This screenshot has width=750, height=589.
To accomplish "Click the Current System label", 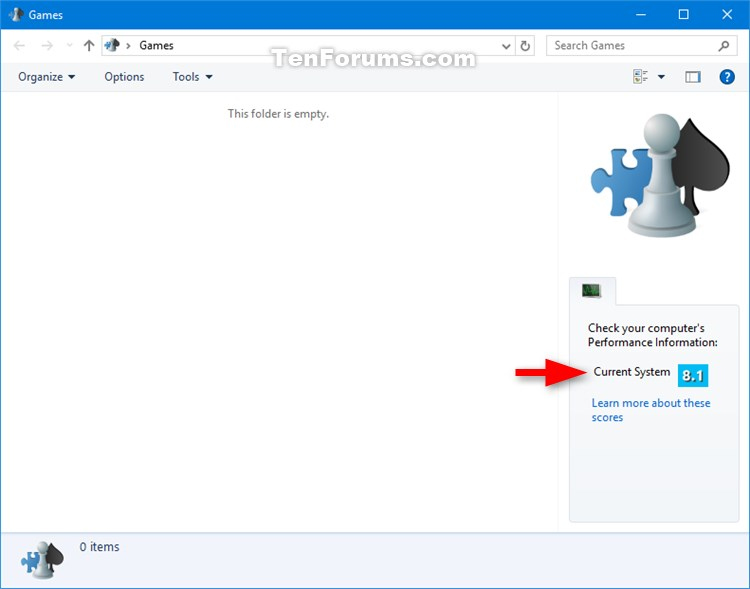I will click(x=631, y=372).
